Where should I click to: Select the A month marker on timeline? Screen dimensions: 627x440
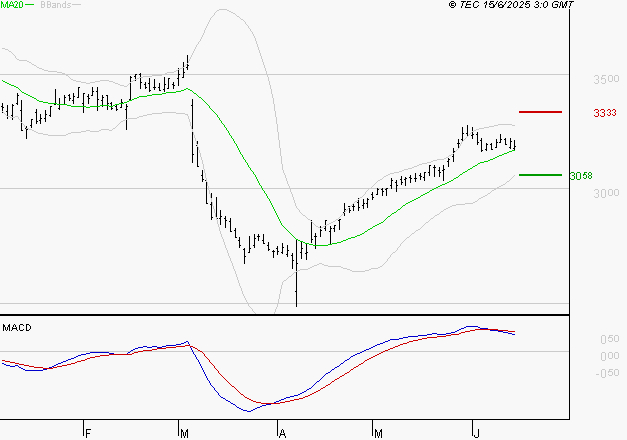[x=282, y=433]
